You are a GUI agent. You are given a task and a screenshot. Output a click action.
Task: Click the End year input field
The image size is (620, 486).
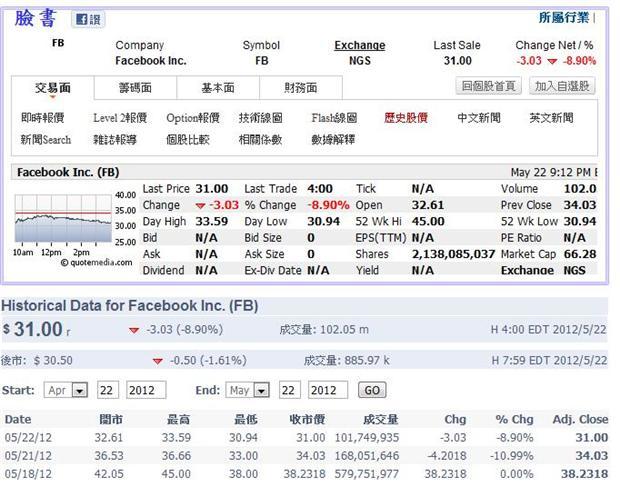[328, 390]
